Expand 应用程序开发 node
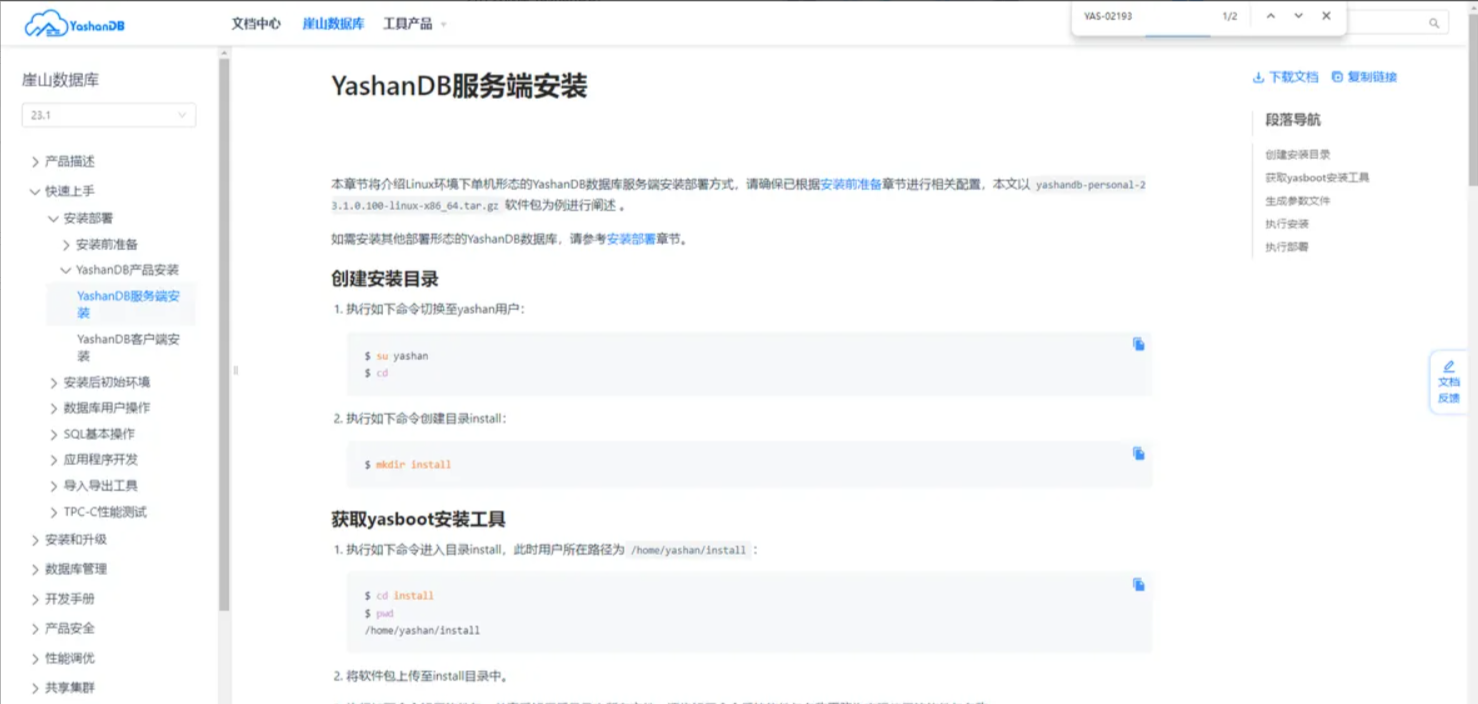Viewport: 1478px width, 704px height. 54,460
